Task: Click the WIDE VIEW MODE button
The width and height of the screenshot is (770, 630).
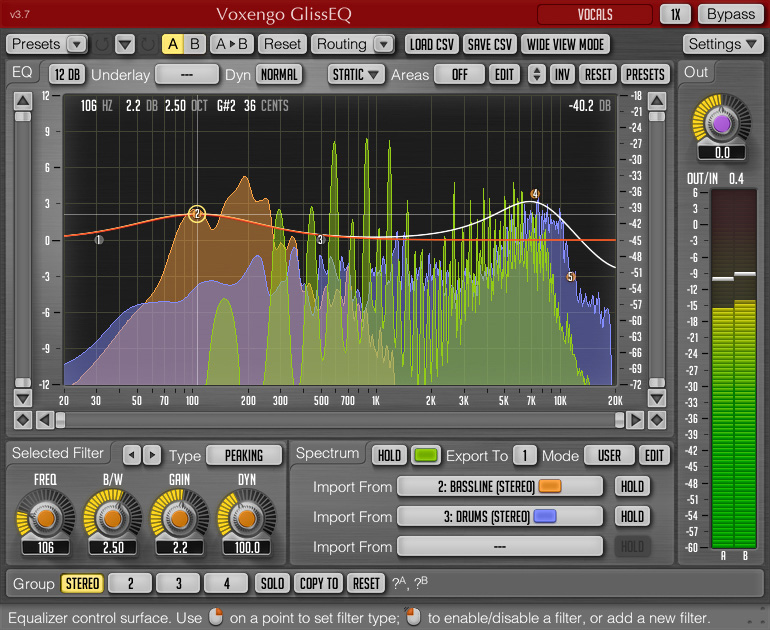Action: [565, 44]
